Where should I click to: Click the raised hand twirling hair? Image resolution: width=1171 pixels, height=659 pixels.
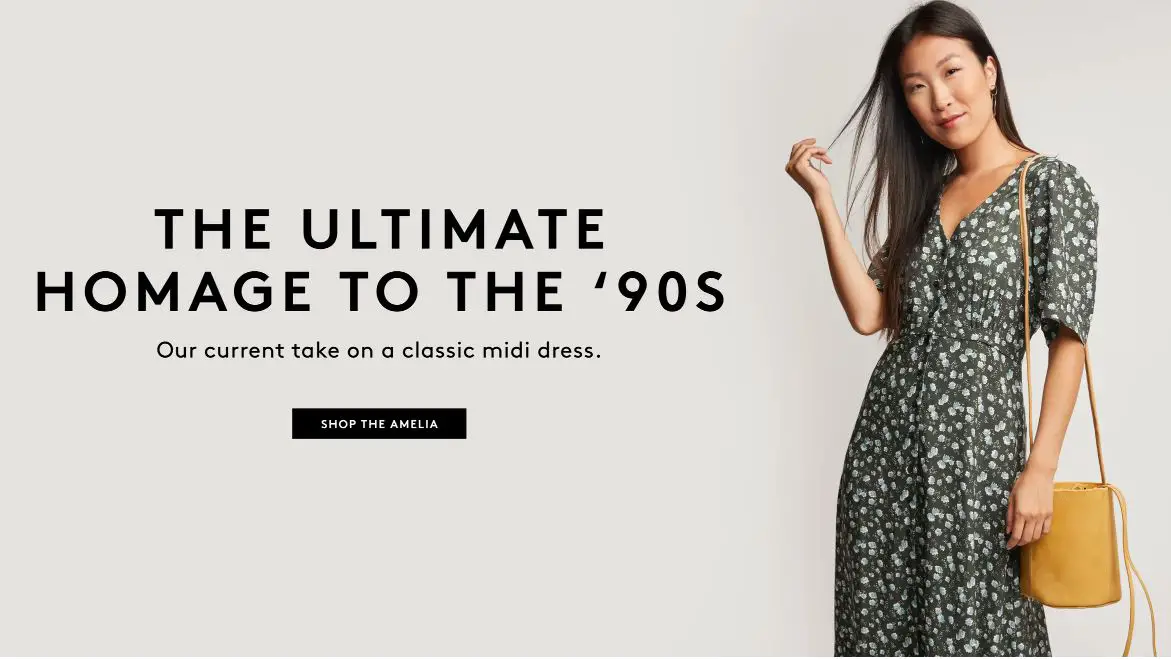(808, 168)
